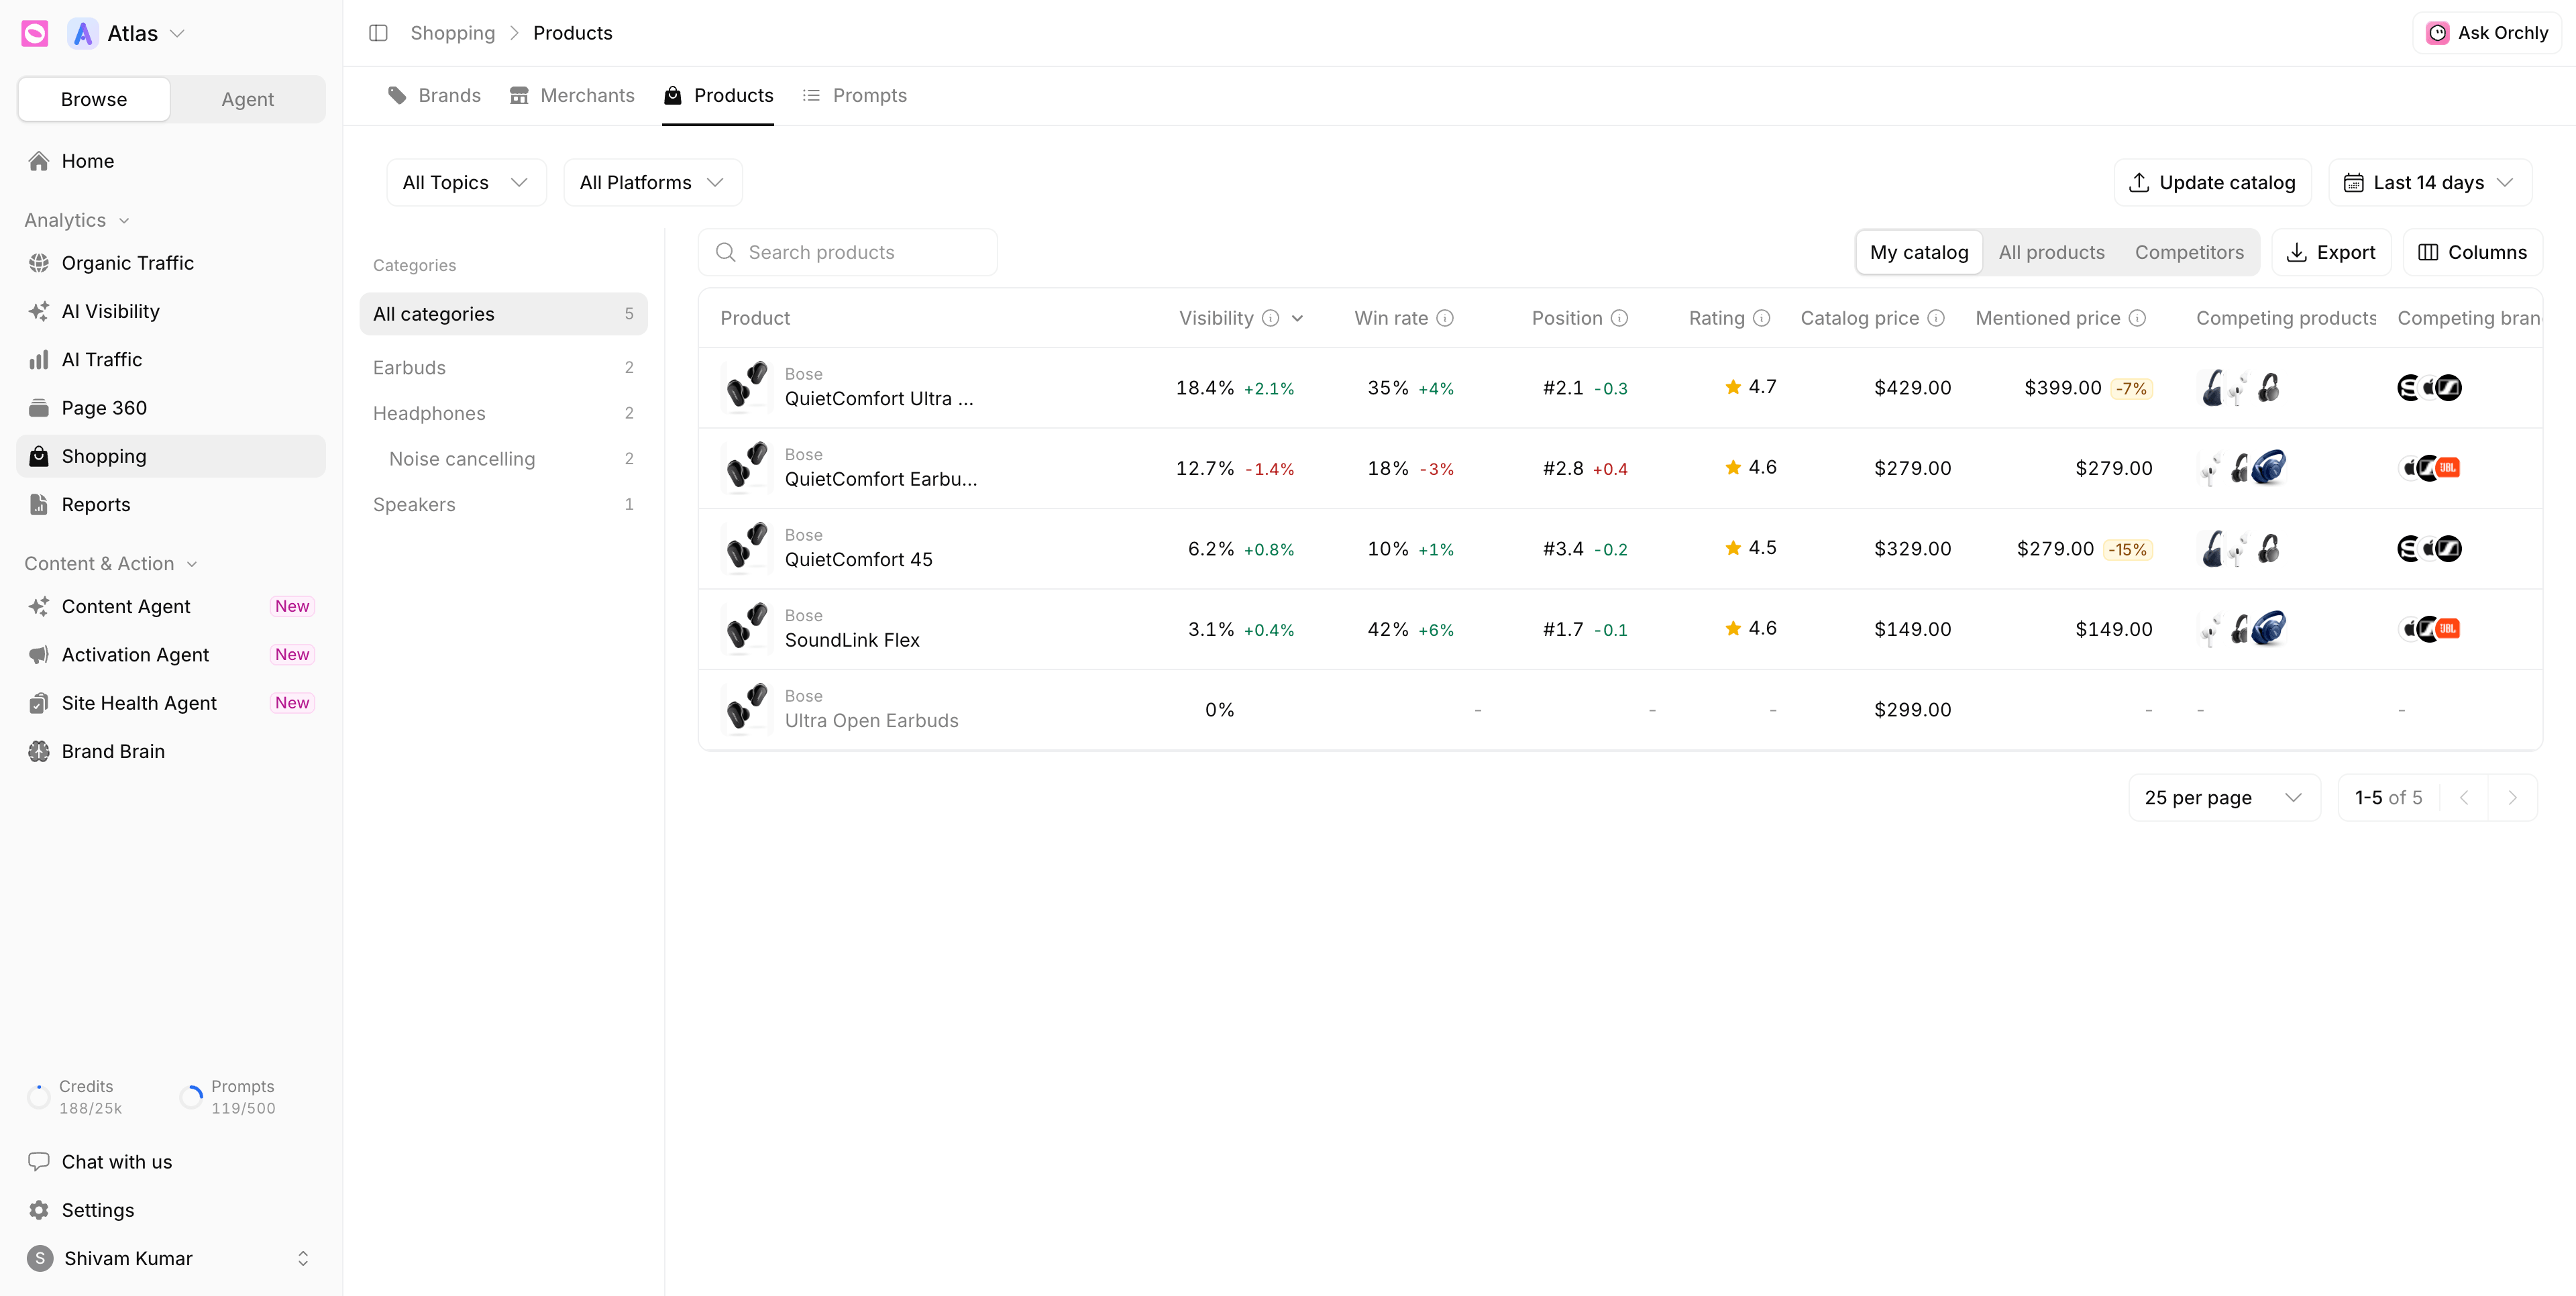
Task: Open the Columns button
Action: coord(2473,252)
